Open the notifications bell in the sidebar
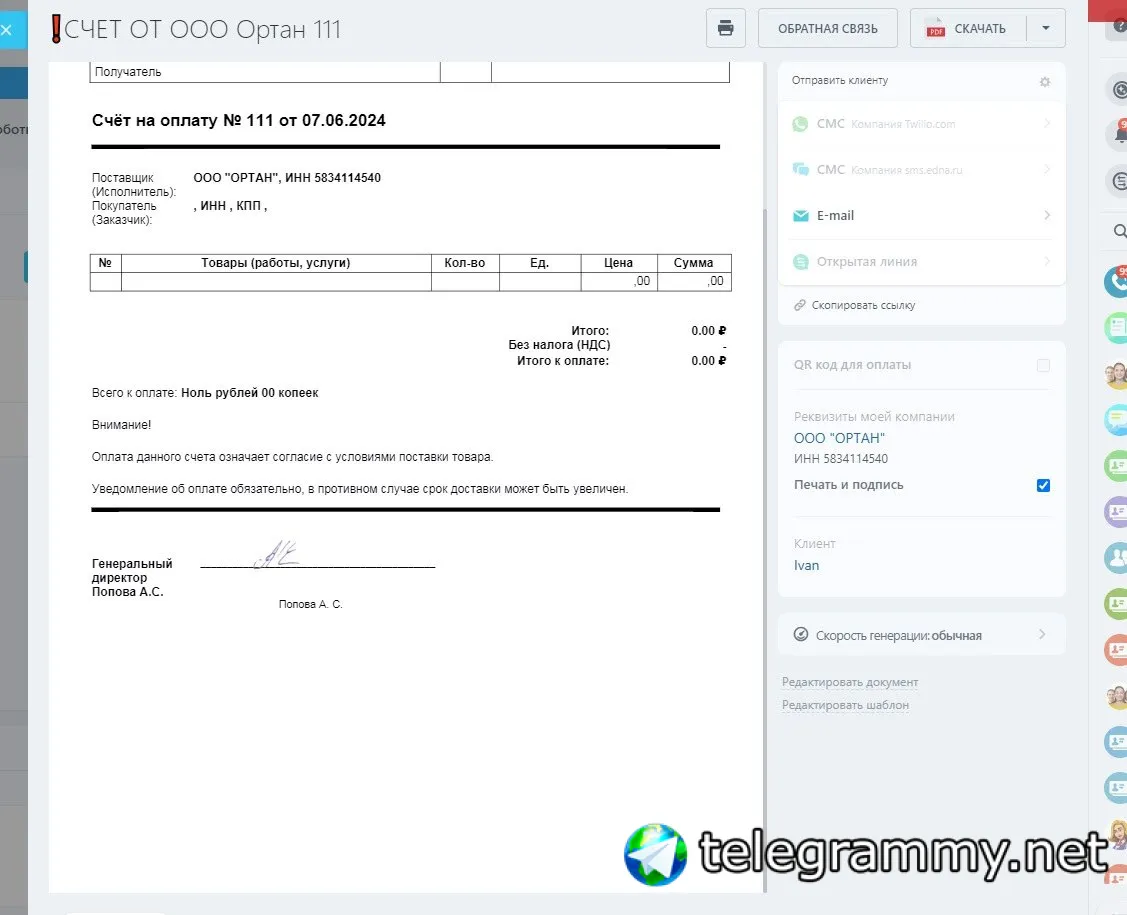This screenshot has width=1127, height=915. coord(1119,134)
